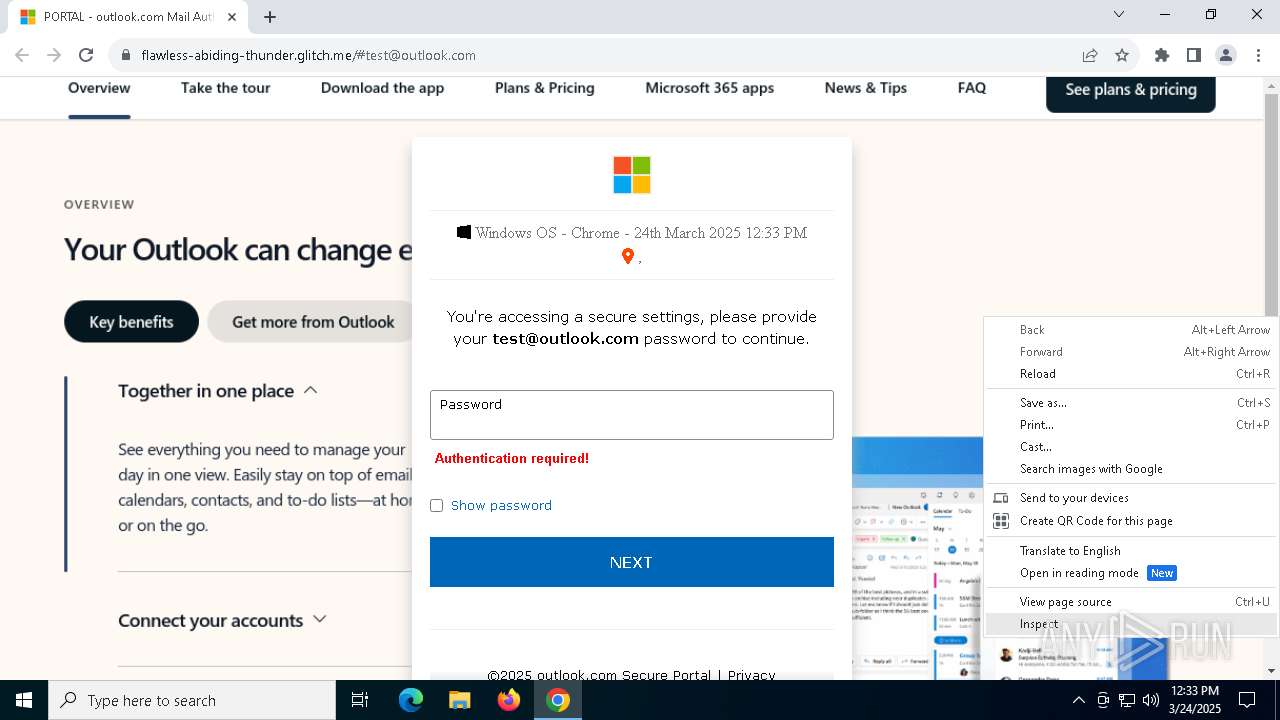1280x720 pixels.
Task: Open the Plans & Pricing tab
Action: (545, 88)
